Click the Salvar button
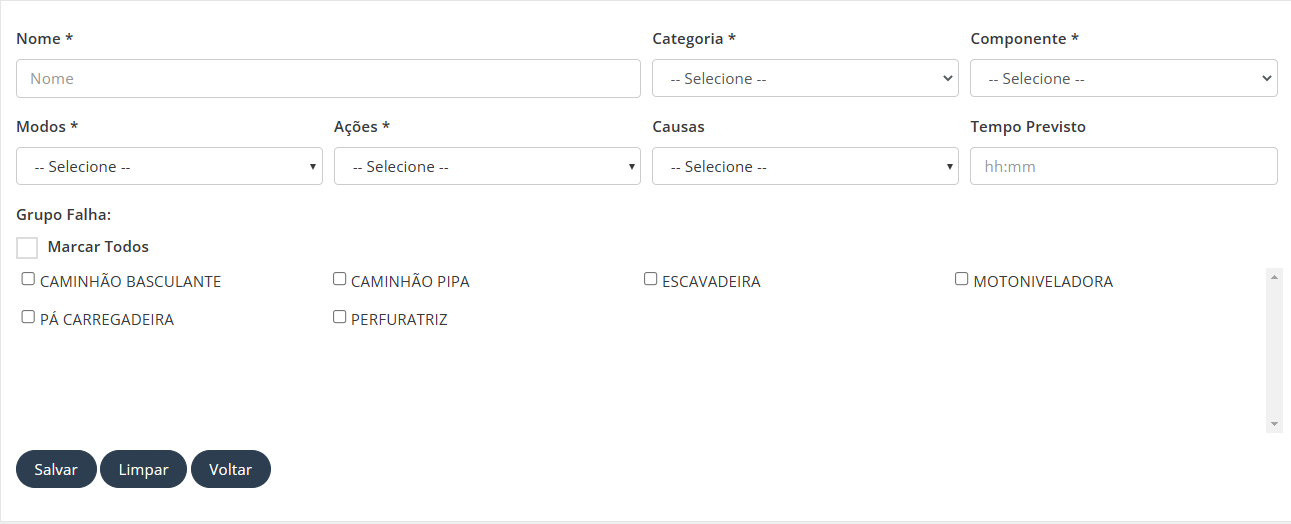Viewport: 1291px width, 524px height. (x=56, y=469)
